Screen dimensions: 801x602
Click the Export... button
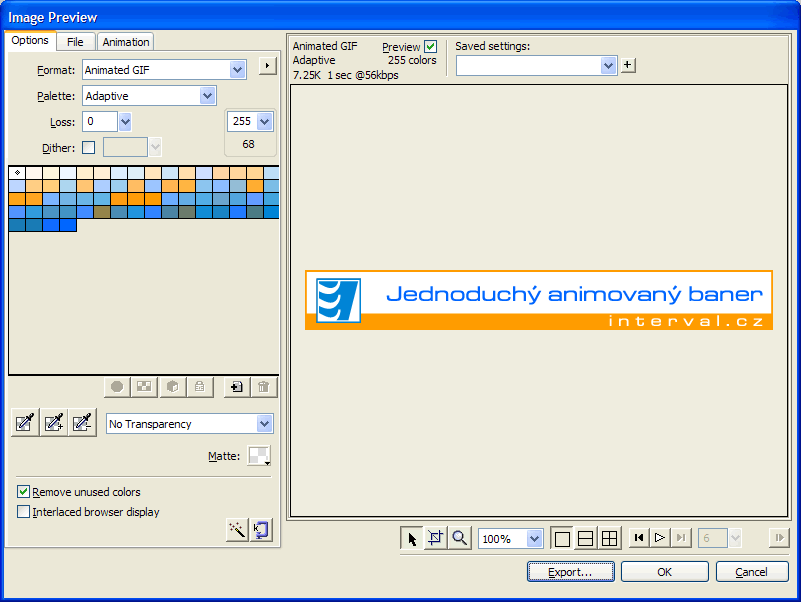point(570,572)
